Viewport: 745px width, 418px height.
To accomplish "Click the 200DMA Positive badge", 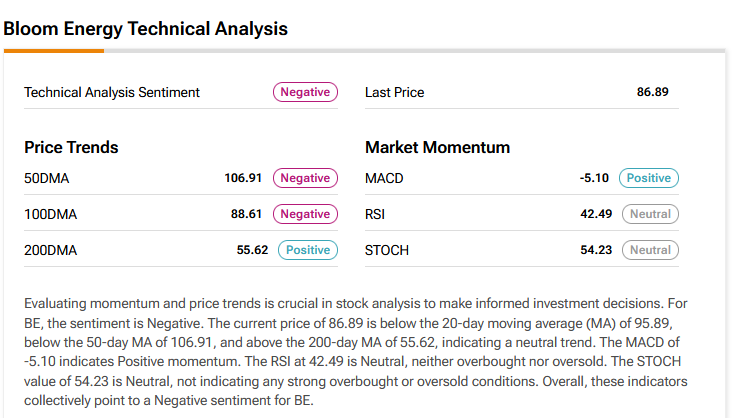I will point(308,250).
